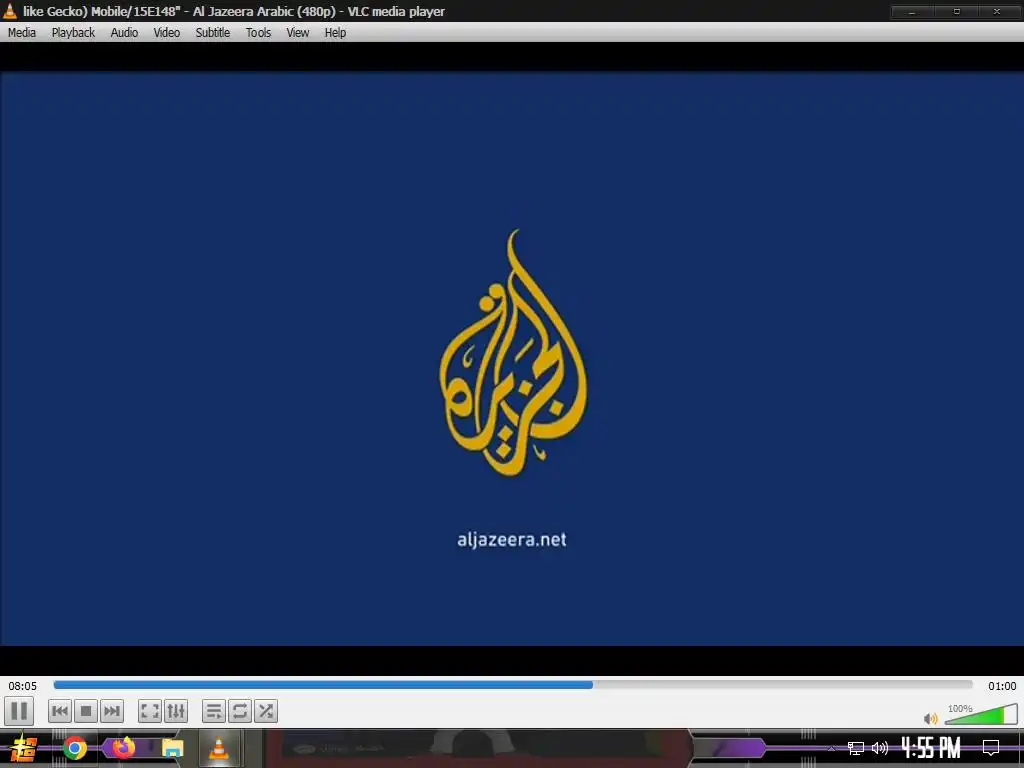
Task: Seek within the blue progress bar
Action: pyautogui.click(x=513, y=684)
